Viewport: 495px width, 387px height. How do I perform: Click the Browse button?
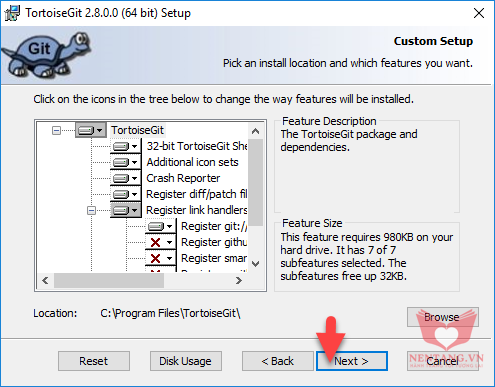click(443, 317)
